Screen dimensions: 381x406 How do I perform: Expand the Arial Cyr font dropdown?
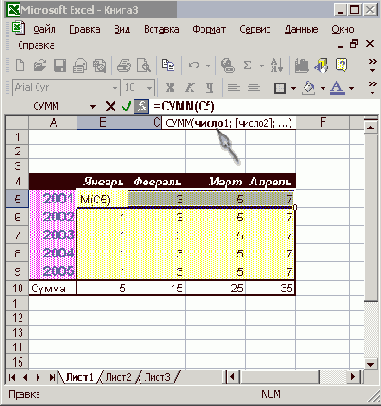[115, 88]
